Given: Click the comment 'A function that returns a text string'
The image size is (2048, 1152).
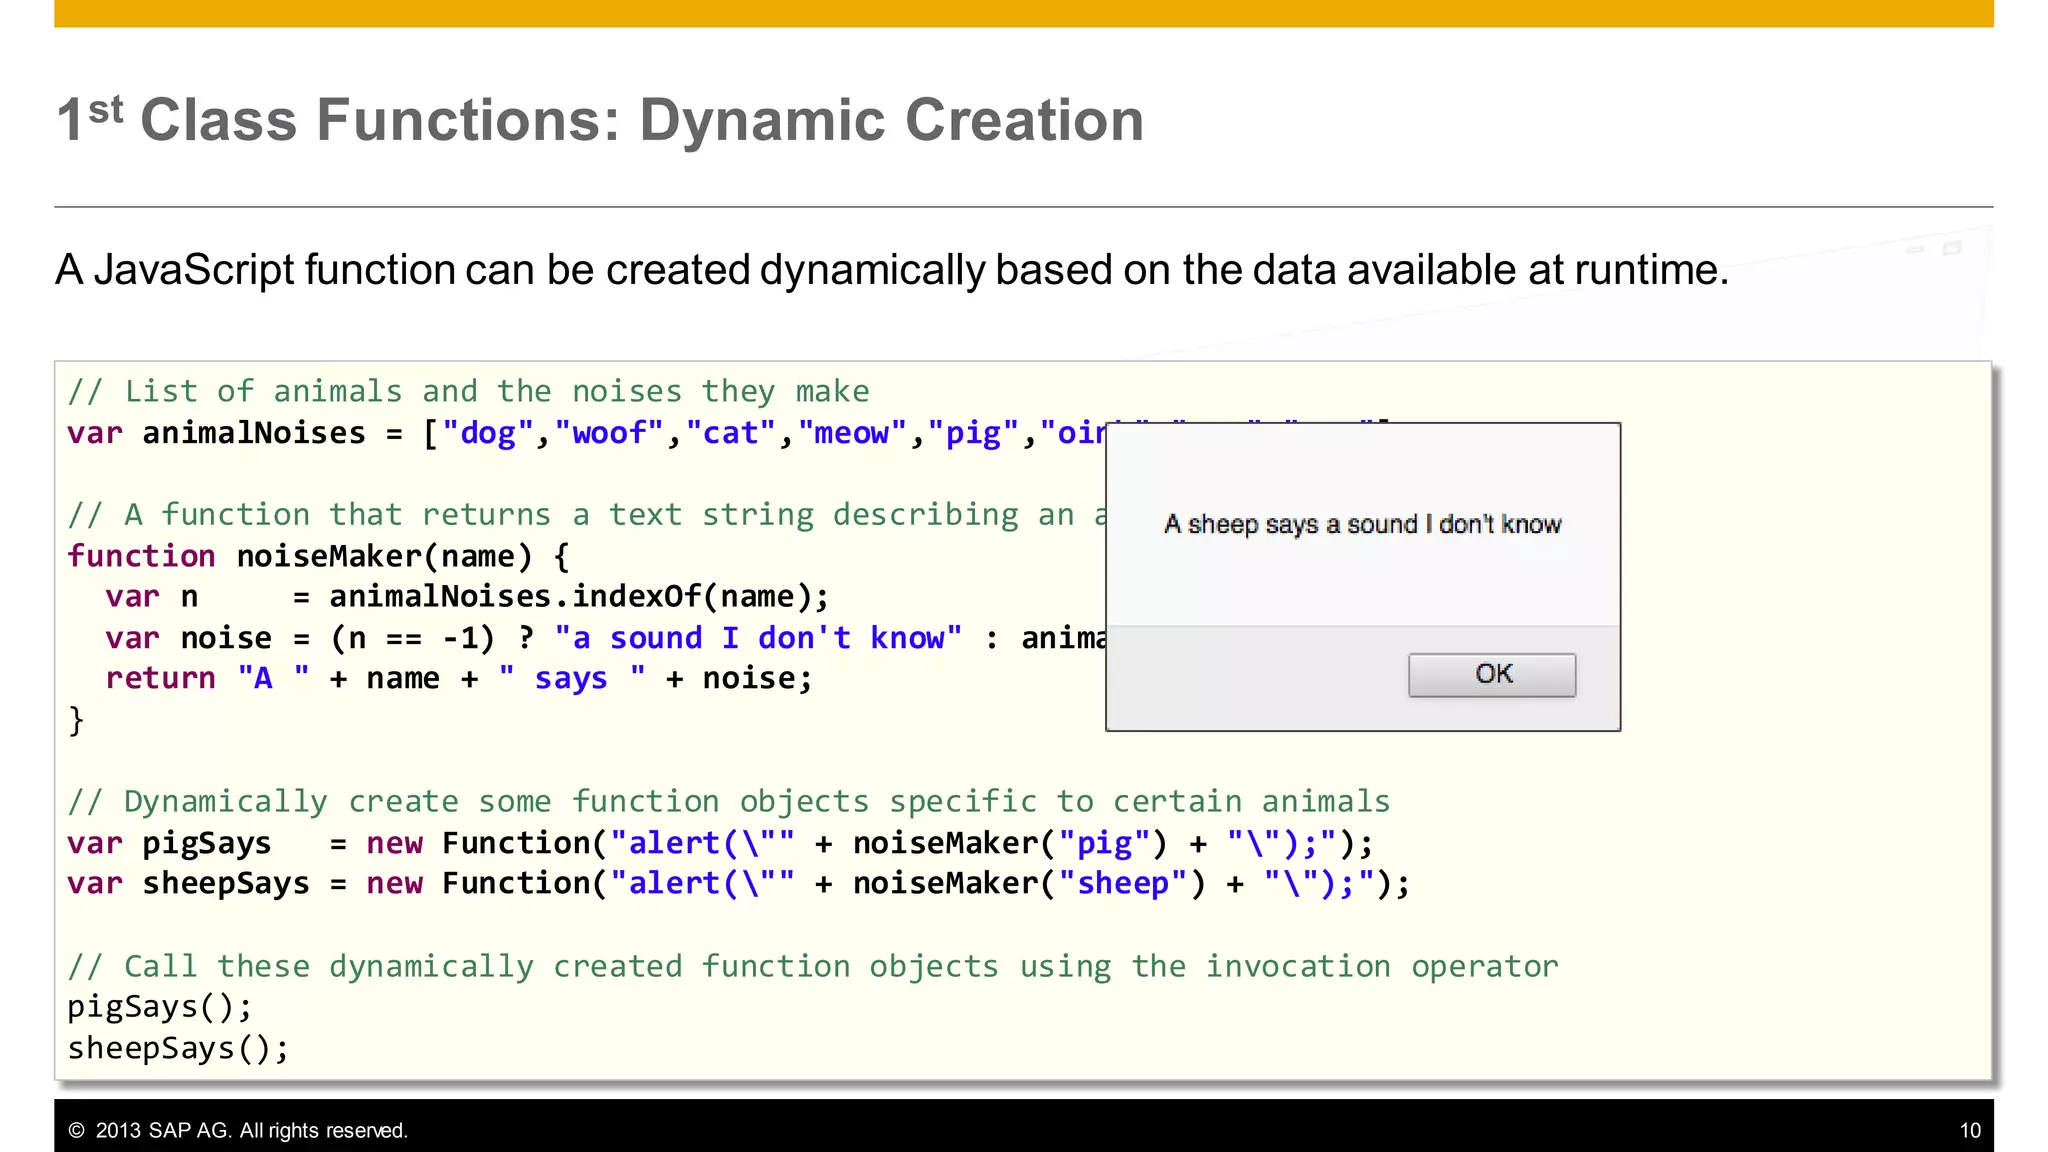Looking at the screenshot, I should [587, 515].
